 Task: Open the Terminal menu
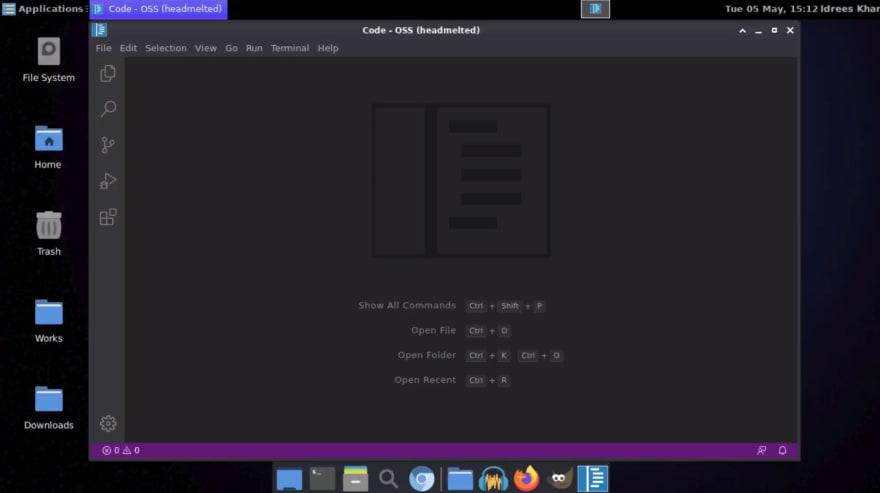pos(290,48)
